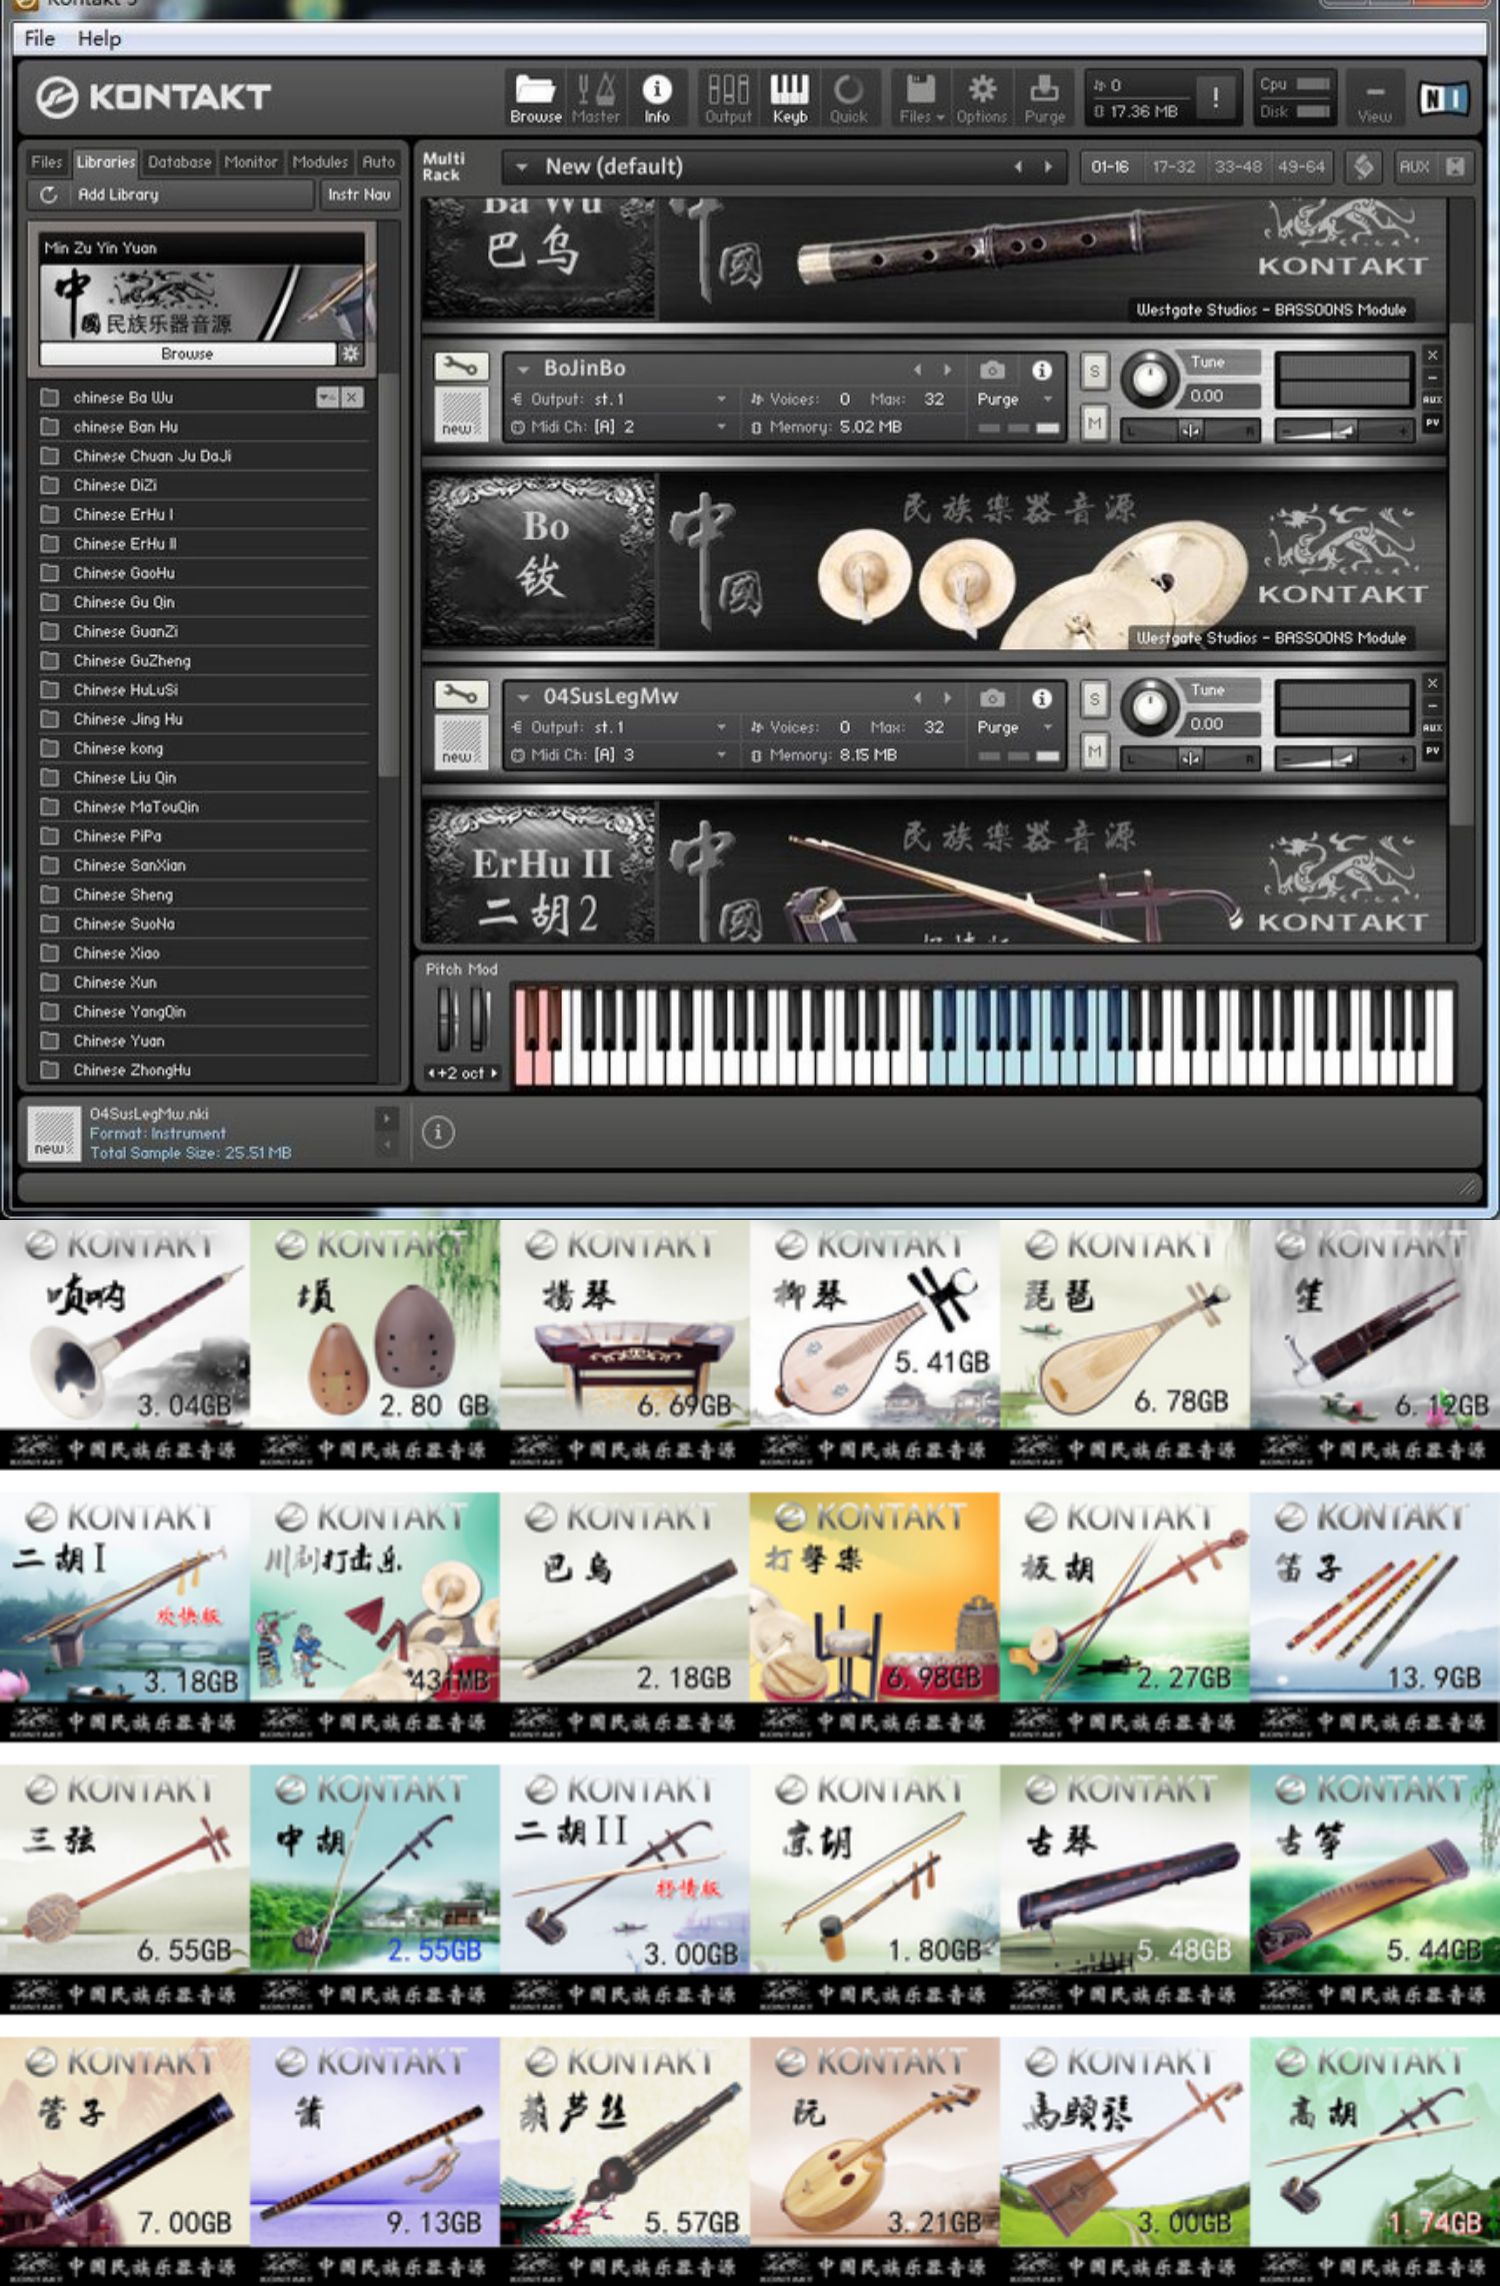The width and height of the screenshot is (1500, 2286).
Task: Switch to the Database tab
Action: tap(179, 162)
